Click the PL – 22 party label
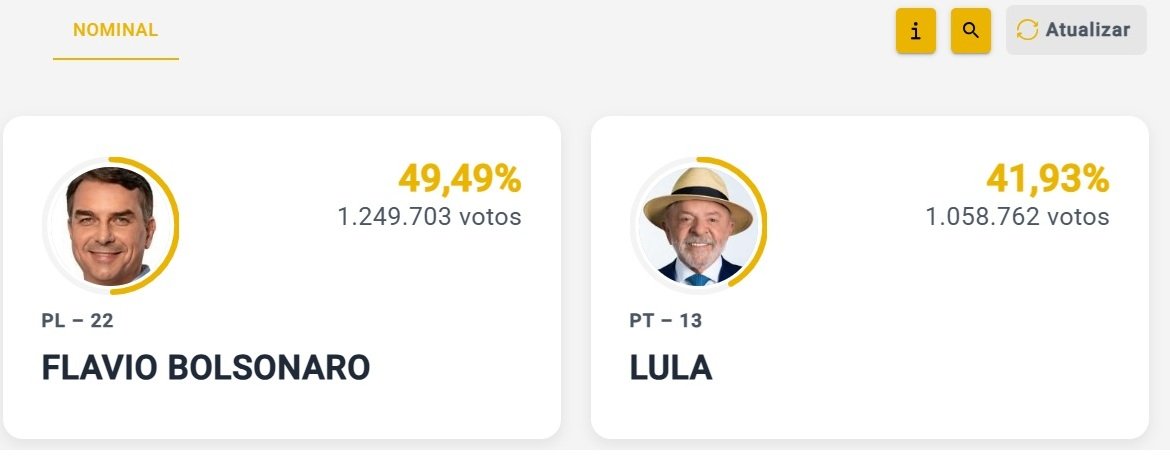This screenshot has height=466, width=1170. click(78, 321)
